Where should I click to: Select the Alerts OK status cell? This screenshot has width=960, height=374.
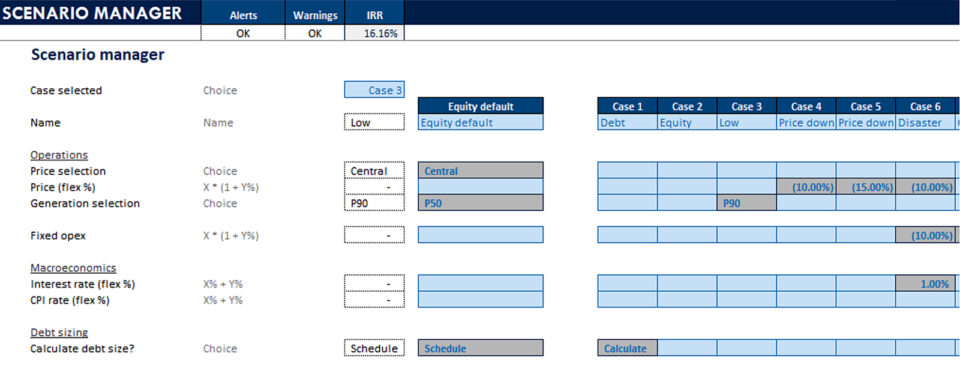(243, 34)
